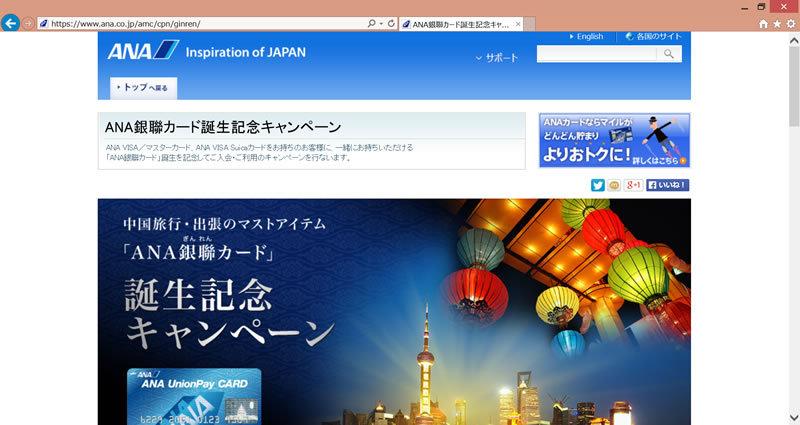Image resolution: width=800 pixels, height=425 pixels.
Task: Open the ANAカードならマイルが banner
Action: (x=614, y=140)
